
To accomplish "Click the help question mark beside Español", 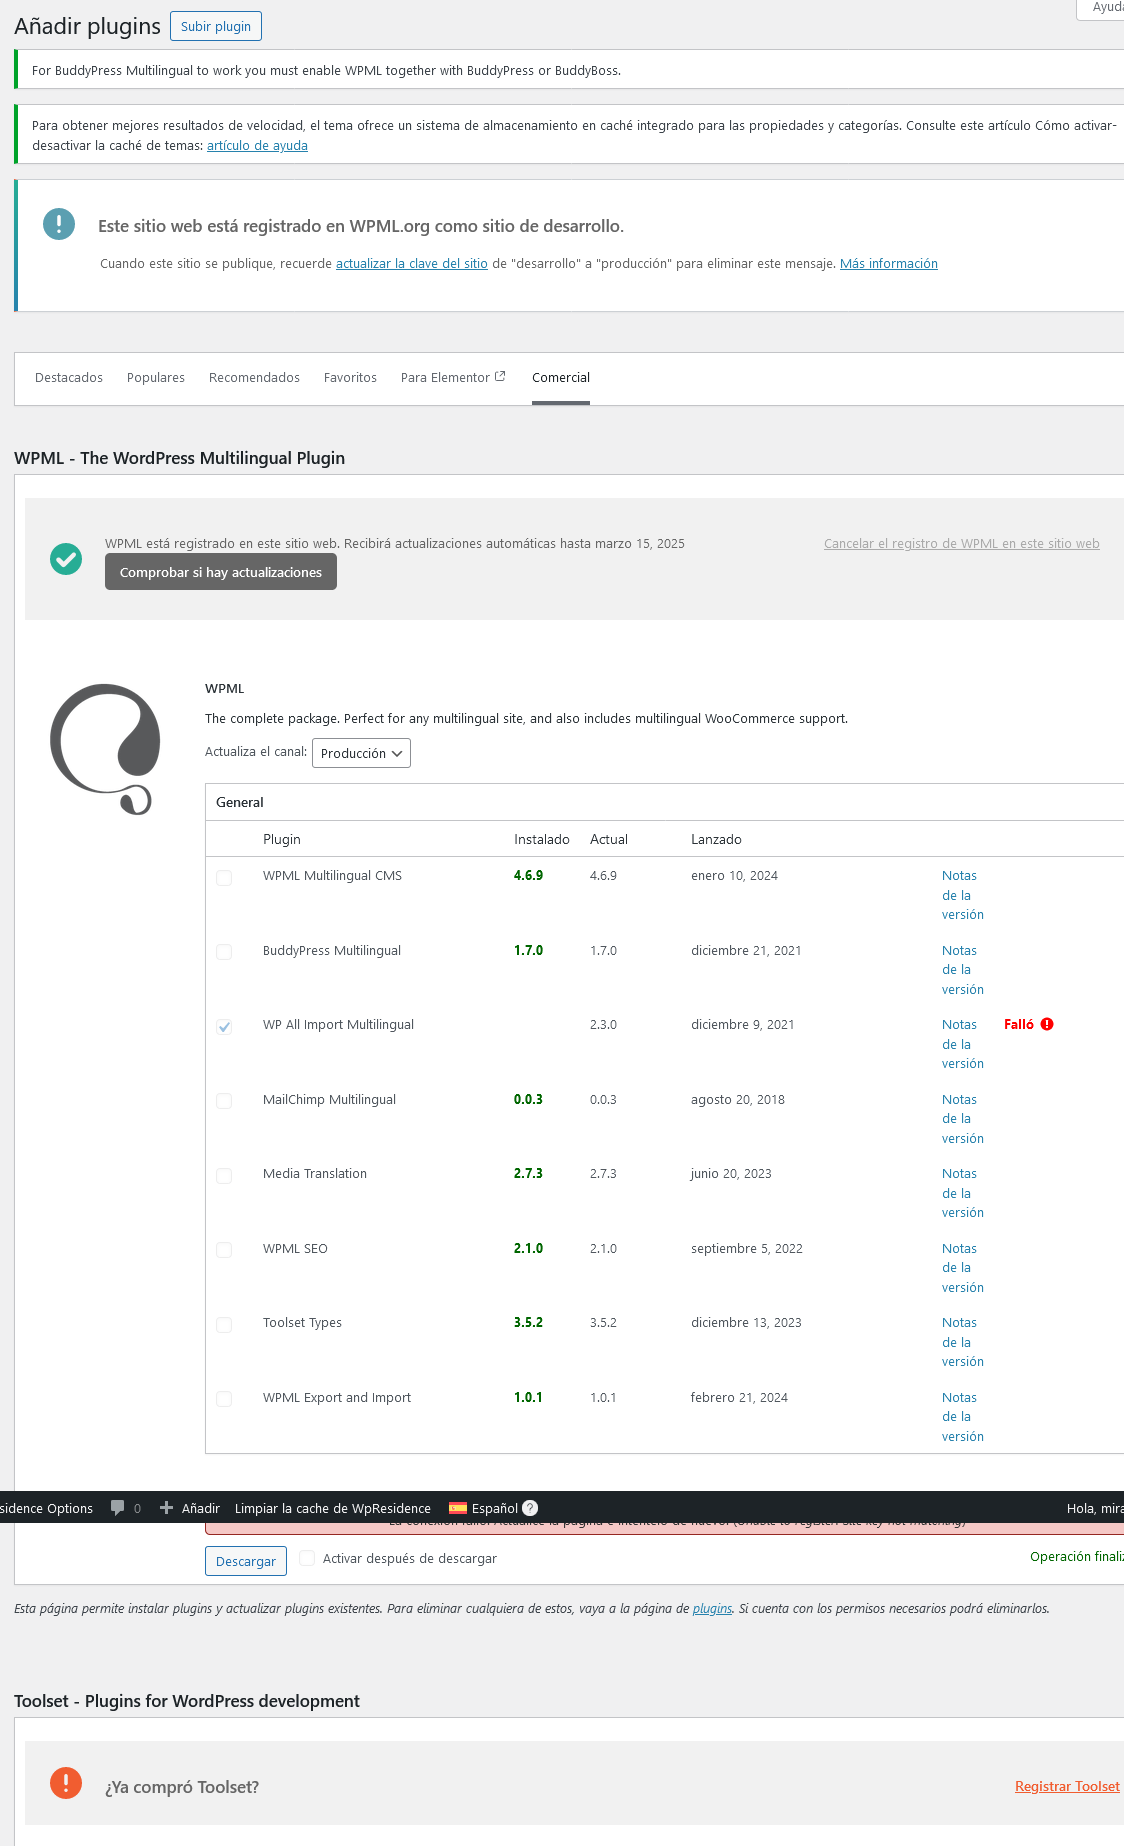I will coord(531,1508).
